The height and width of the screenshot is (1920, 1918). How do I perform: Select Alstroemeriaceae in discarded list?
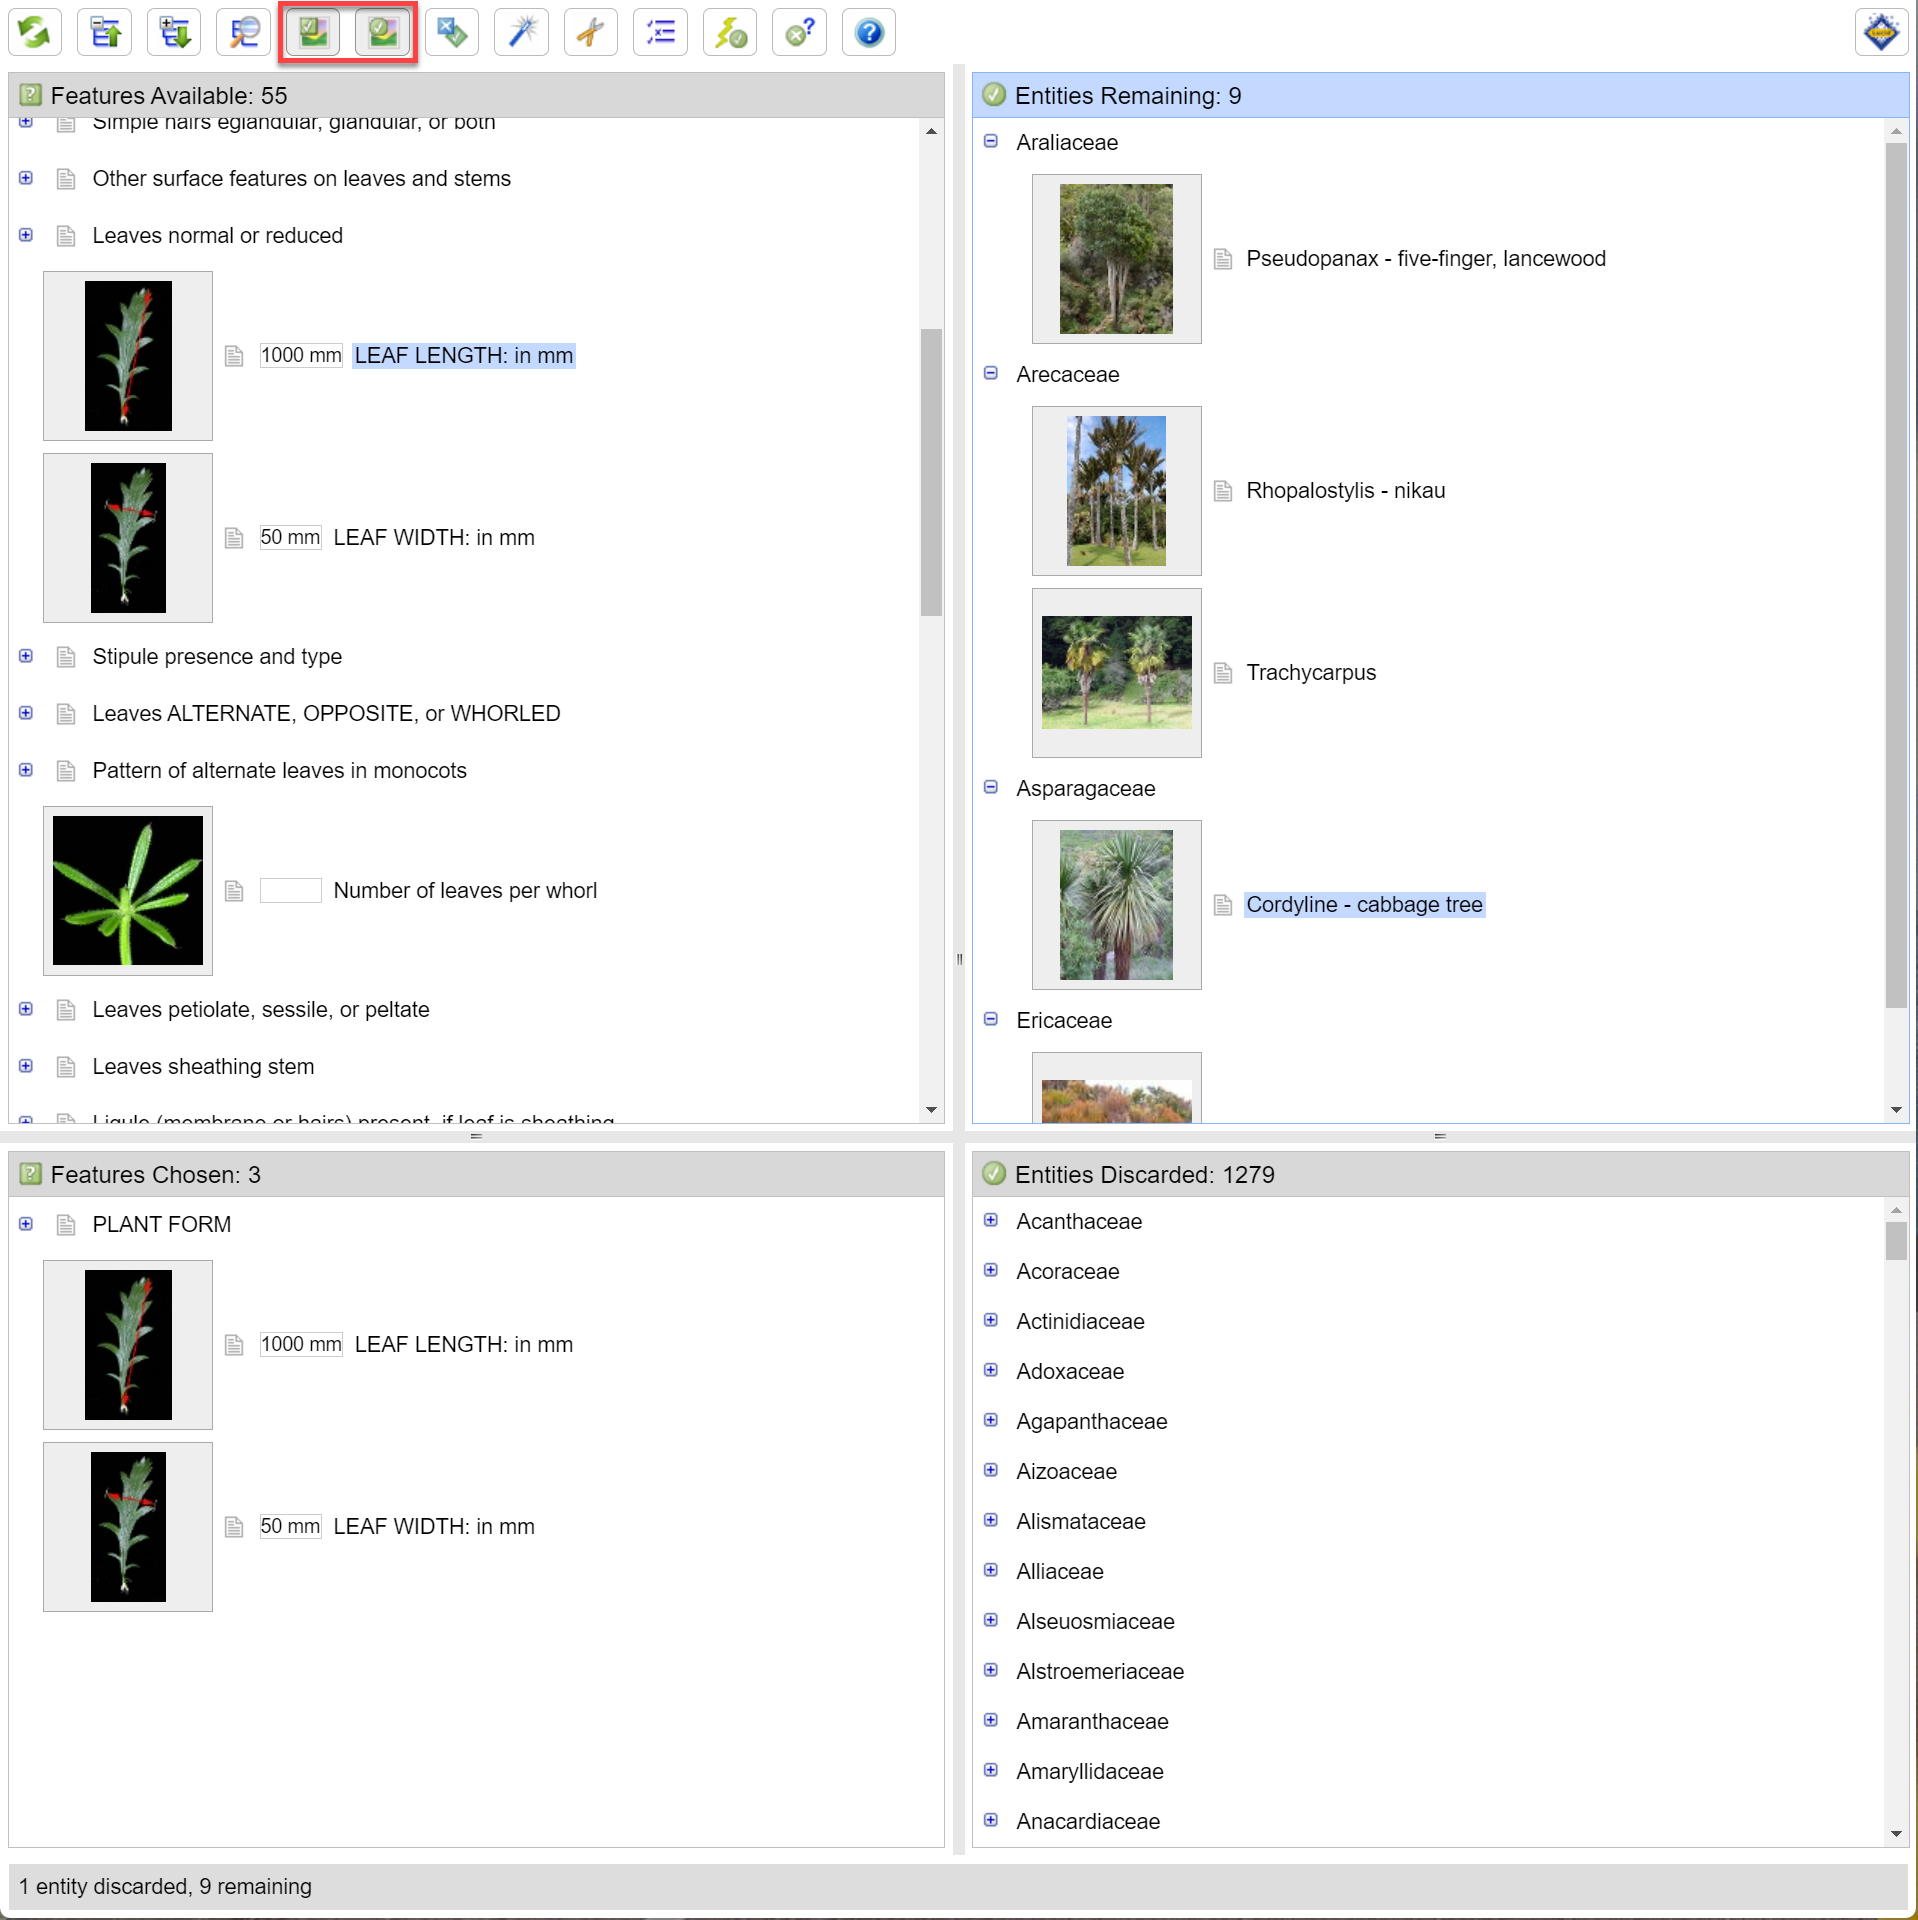point(1100,1672)
